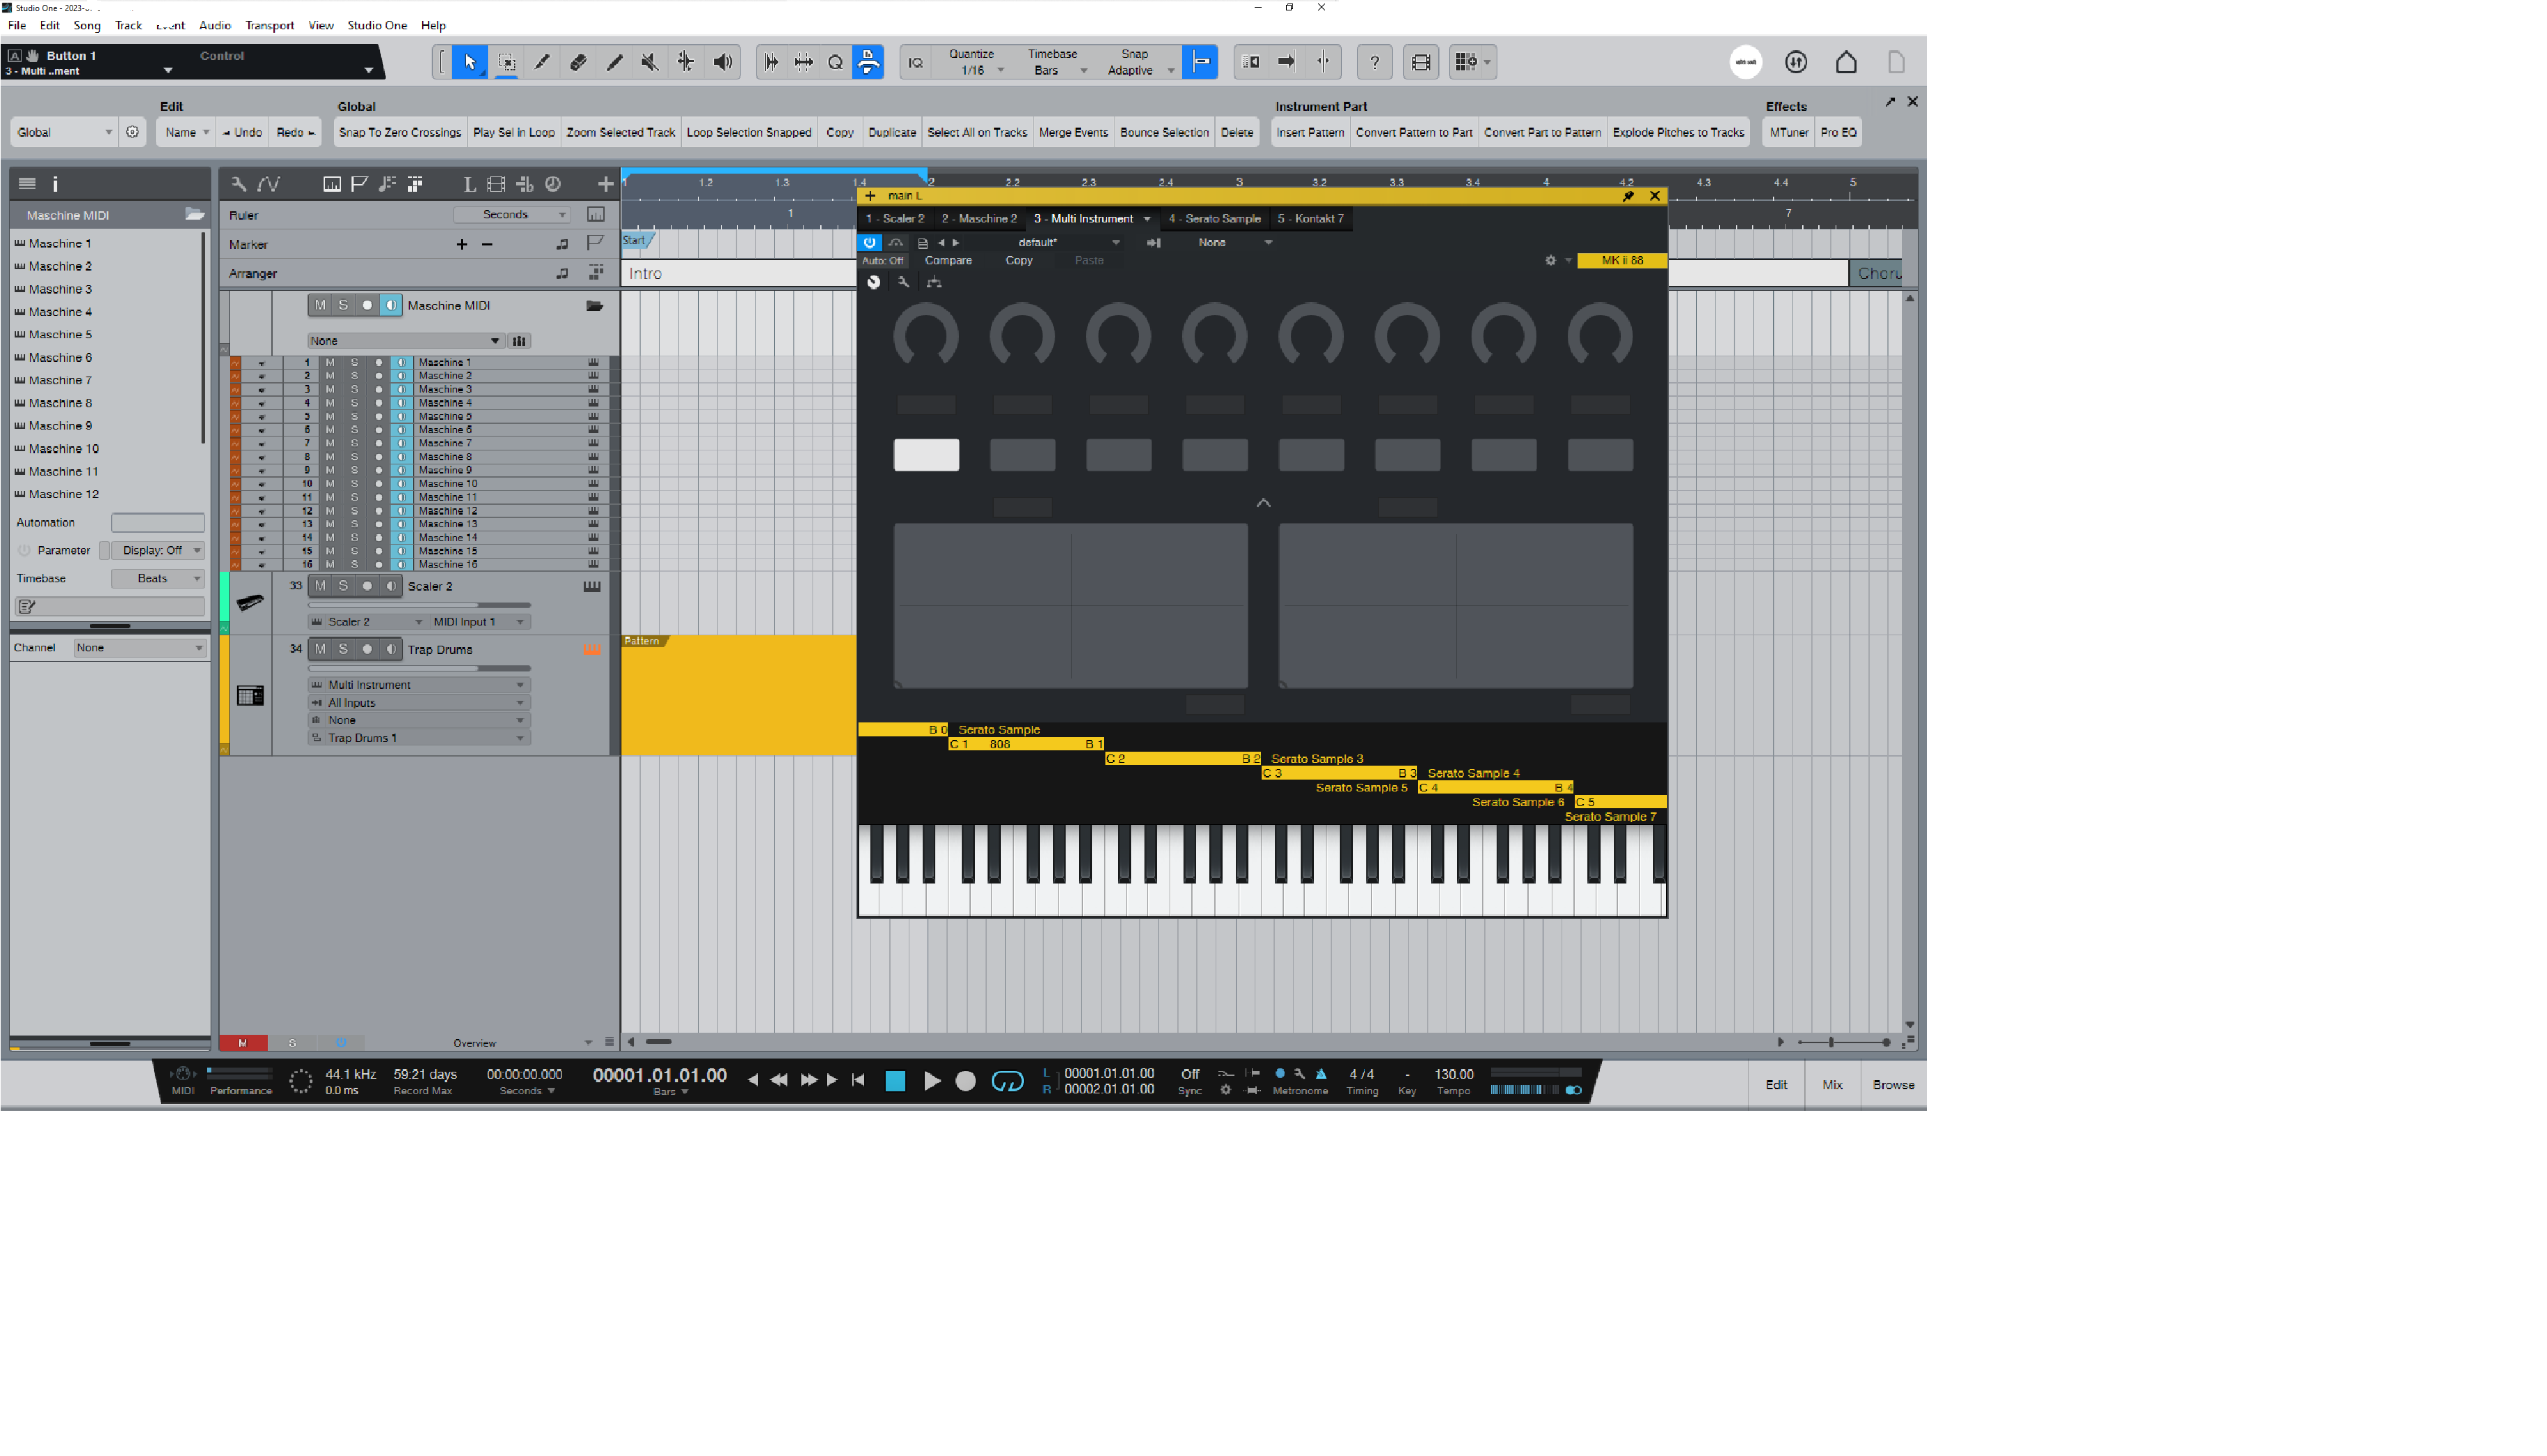Viewport: 2547px width, 1456px height.
Task: Click Compare in the plugin window
Action: pos(948,261)
